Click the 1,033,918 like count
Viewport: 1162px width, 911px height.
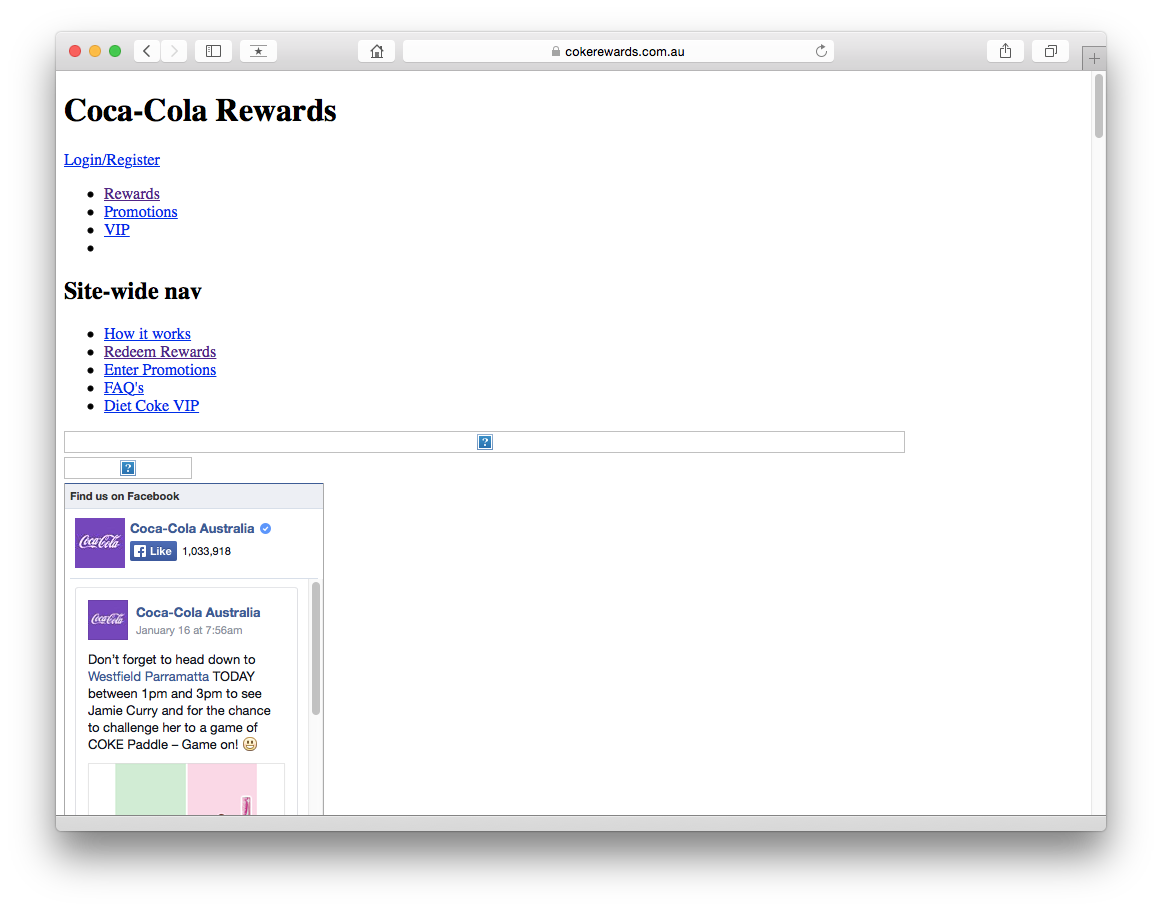[x=206, y=551]
